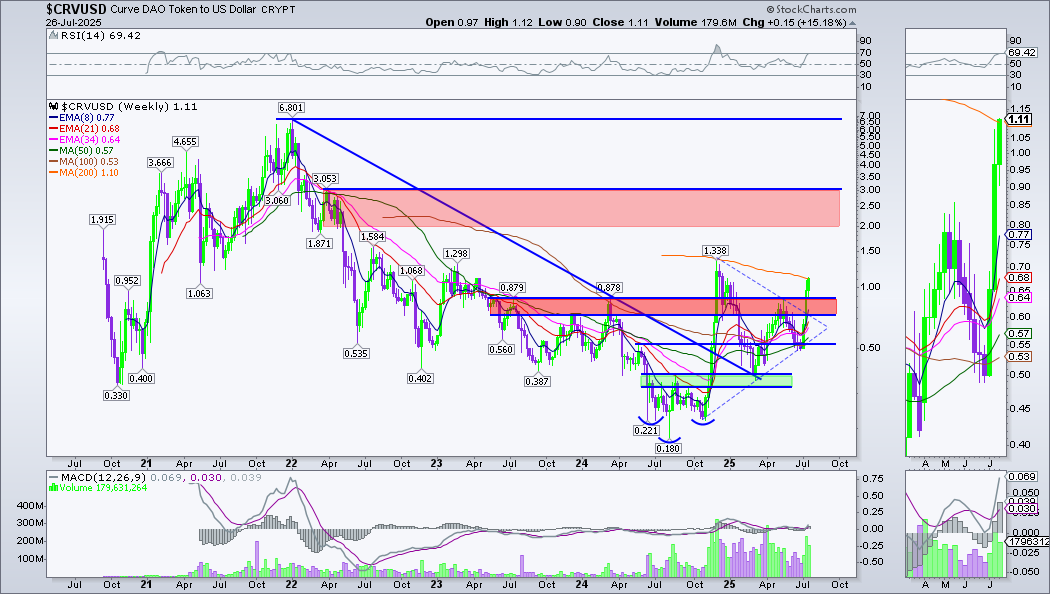Screen dimensions: 1050x594
Task: Click the MACD(12,26,9) legend line icon
Action: point(54,477)
